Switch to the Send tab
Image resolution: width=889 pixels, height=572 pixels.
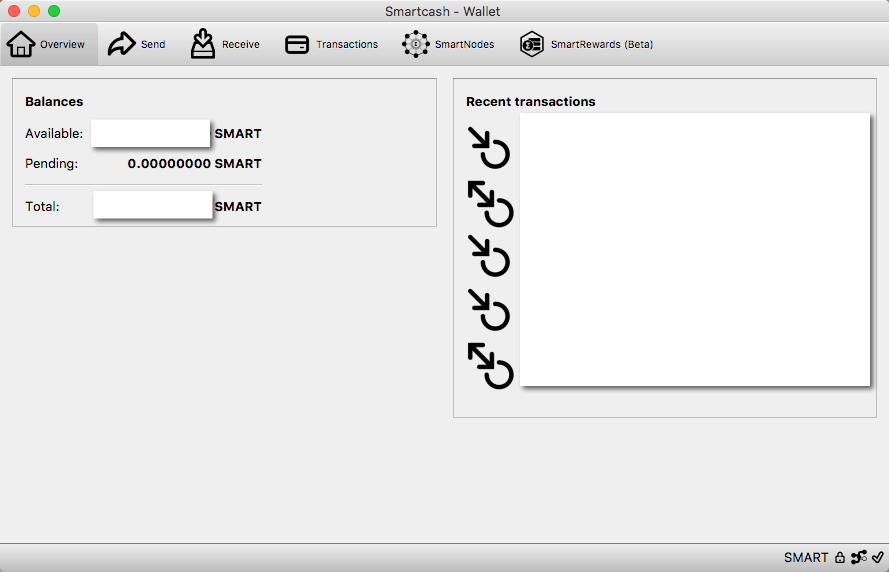click(137, 44)
